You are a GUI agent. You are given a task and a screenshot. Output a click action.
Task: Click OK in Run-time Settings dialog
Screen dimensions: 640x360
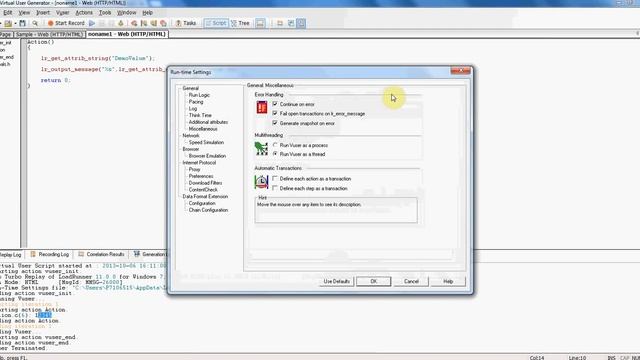point(373,281)
